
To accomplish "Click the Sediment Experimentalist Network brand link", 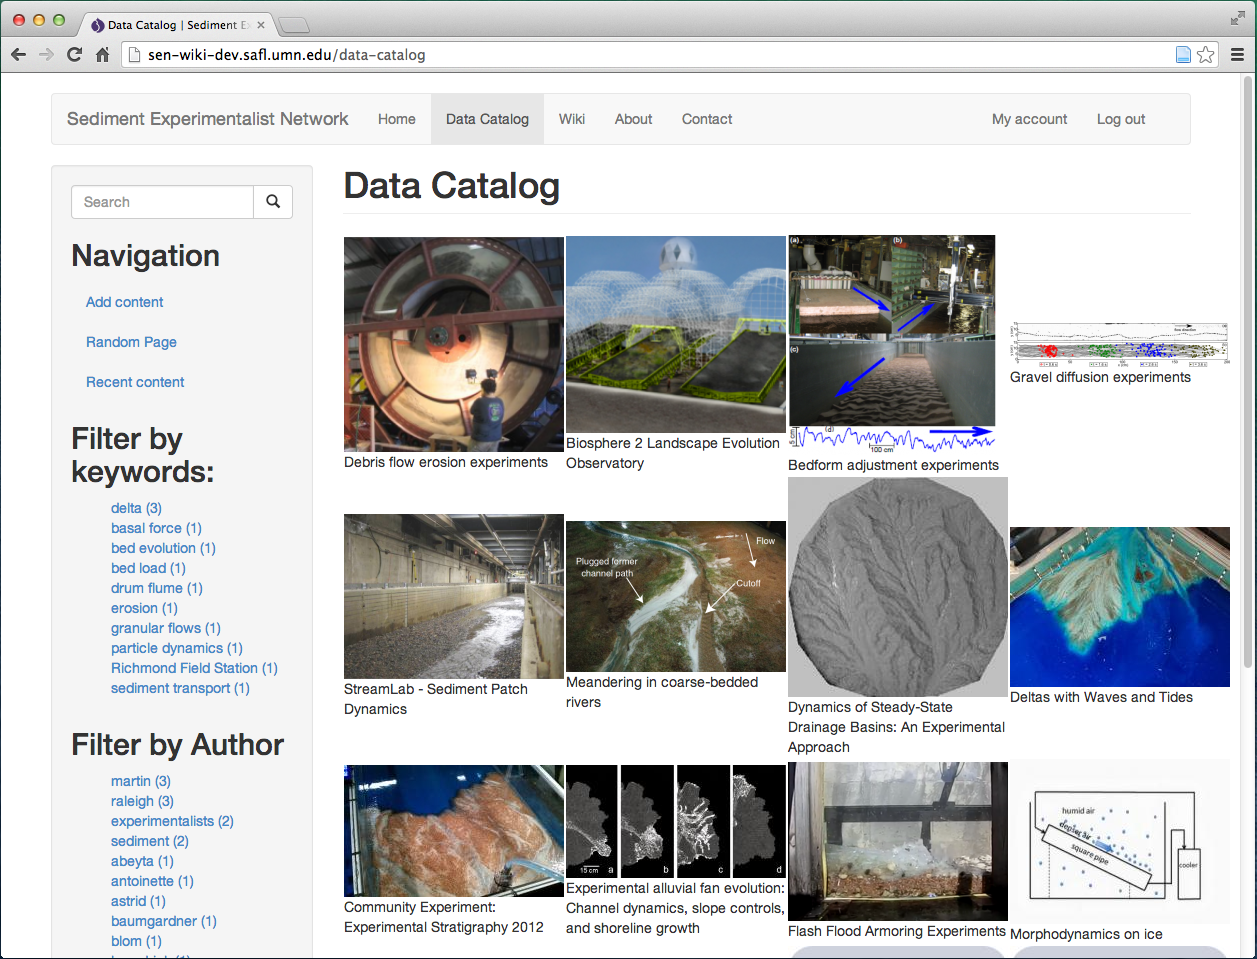I will point(208,119).
